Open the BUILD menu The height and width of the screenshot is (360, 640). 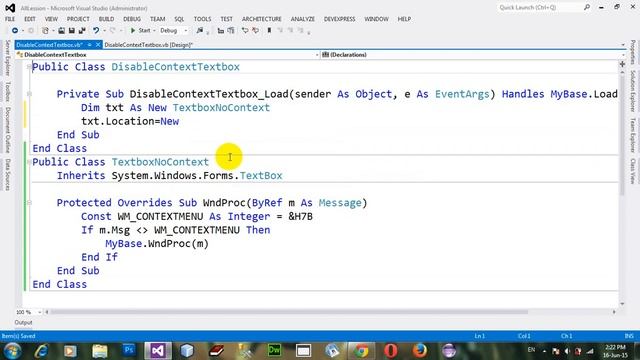[x=107, y=19]
